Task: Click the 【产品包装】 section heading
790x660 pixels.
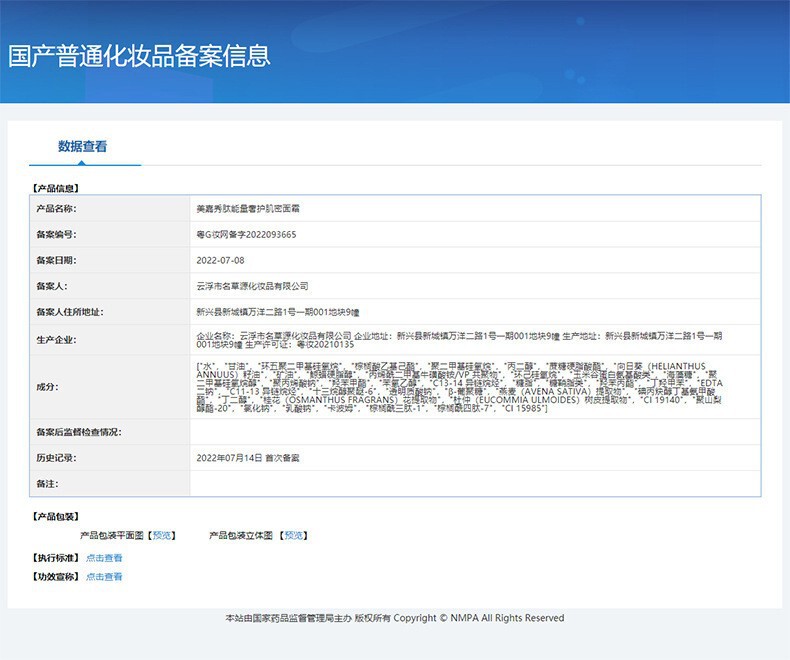Action: pos(55,516)
